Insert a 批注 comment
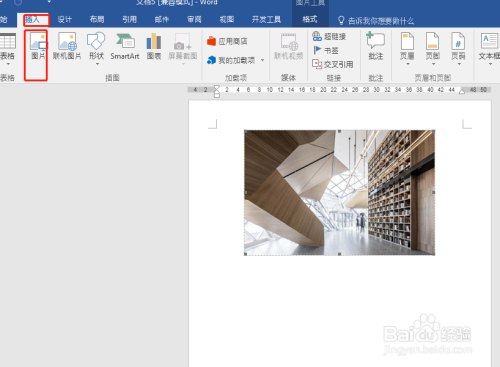500x367 pixels. coord(376,46)
